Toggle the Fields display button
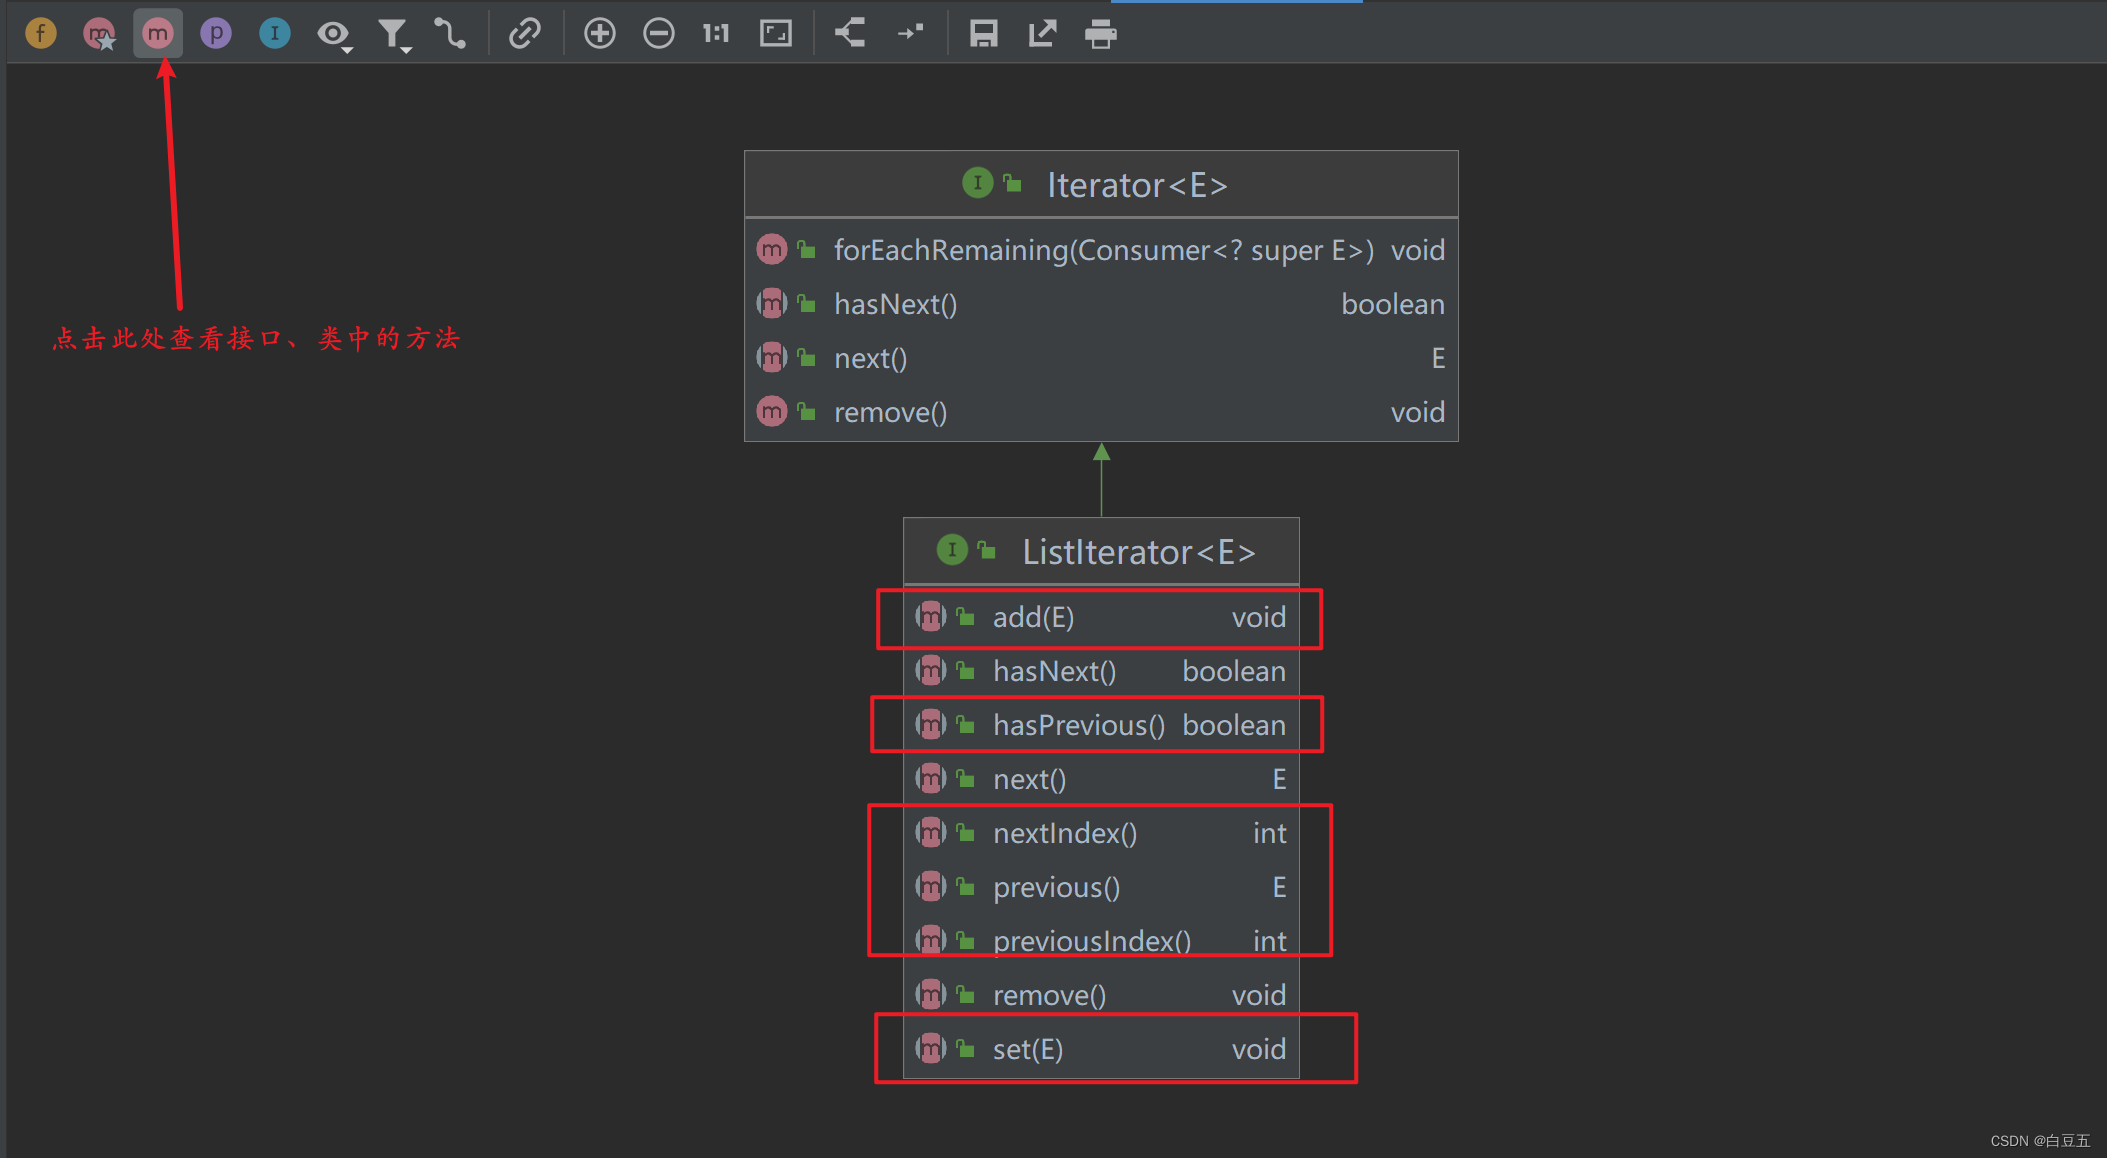2107x1158 pixels. 41,34
